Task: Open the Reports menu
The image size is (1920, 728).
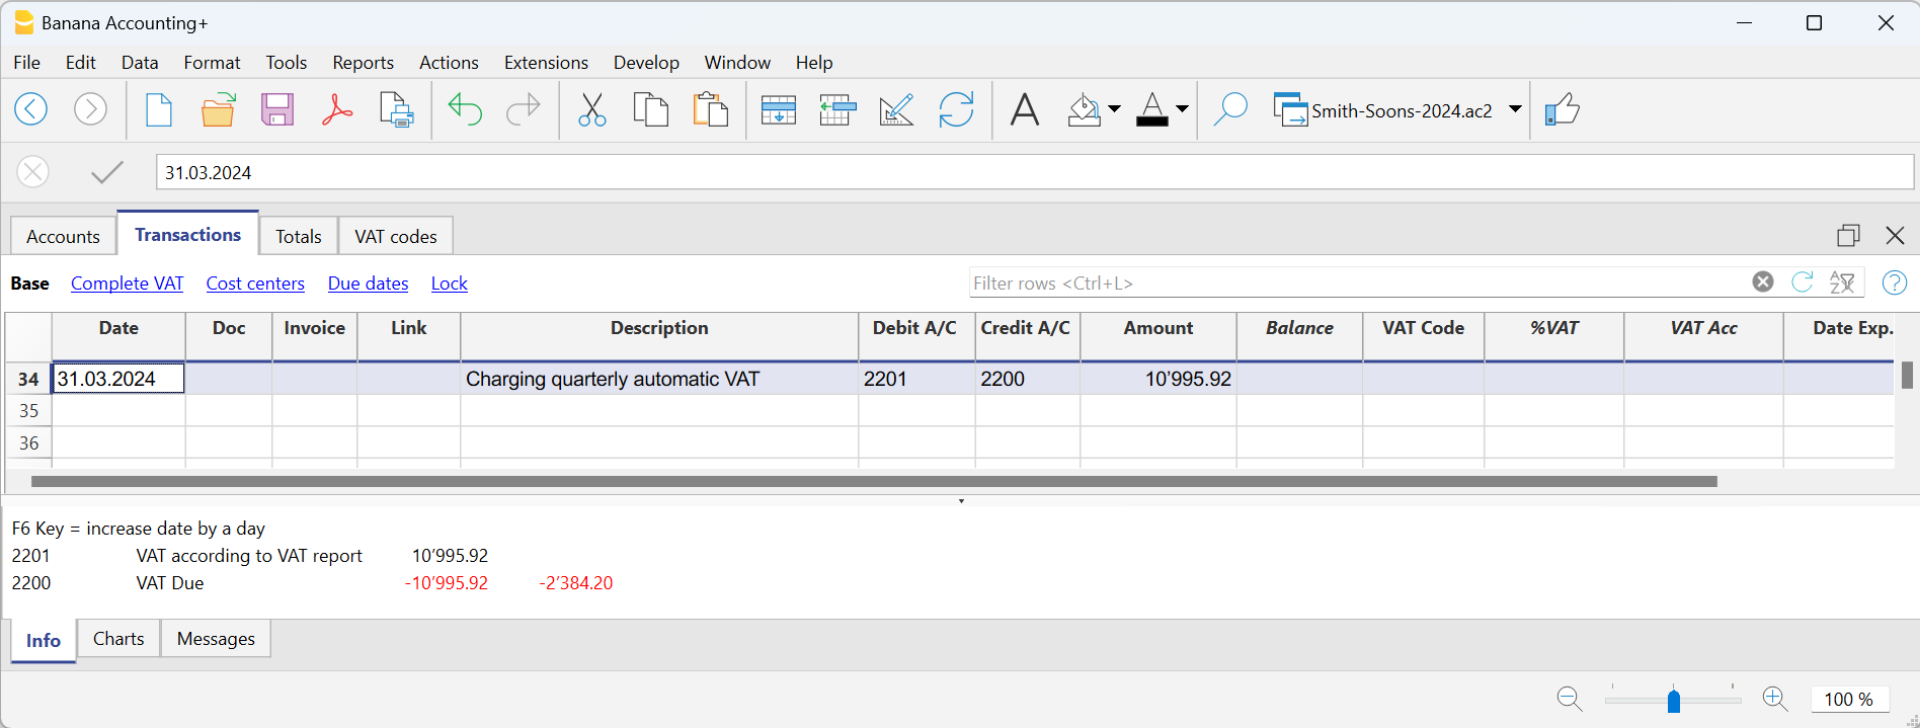Action: point(362,62)
